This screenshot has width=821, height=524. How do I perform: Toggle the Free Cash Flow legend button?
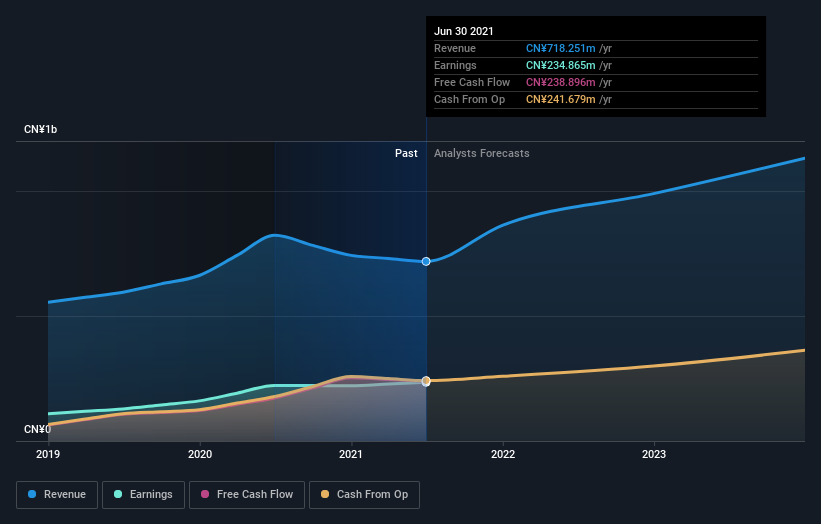pyautogui.click(x=247, y=495)
